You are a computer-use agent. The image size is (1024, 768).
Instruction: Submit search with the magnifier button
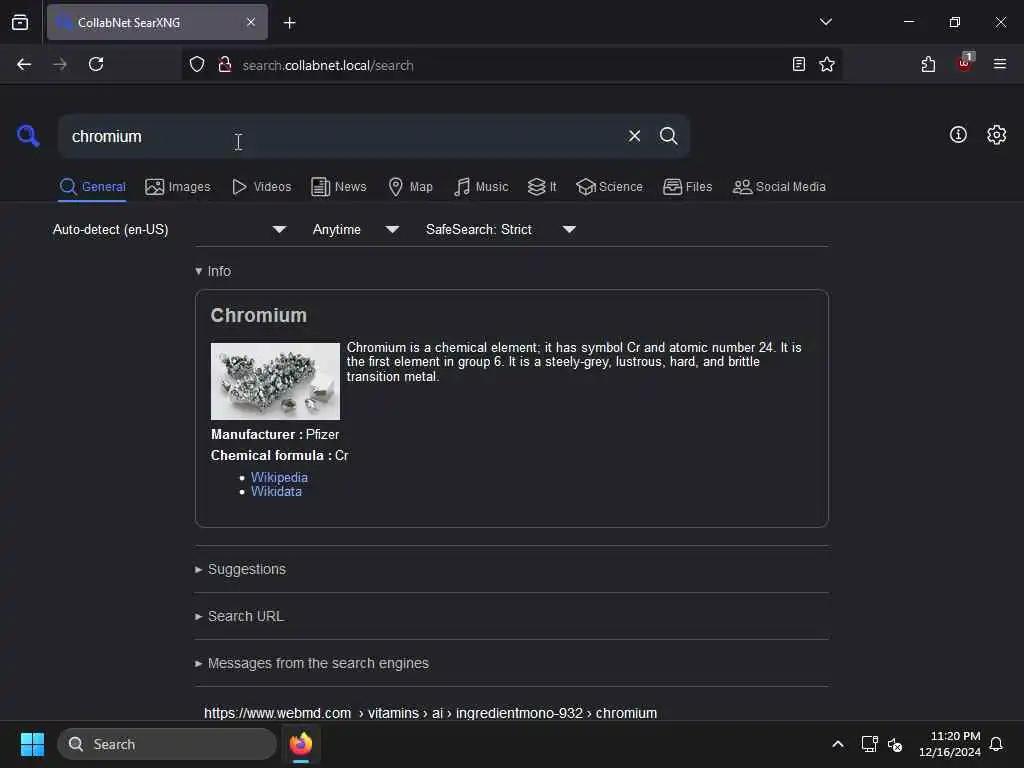668,136
